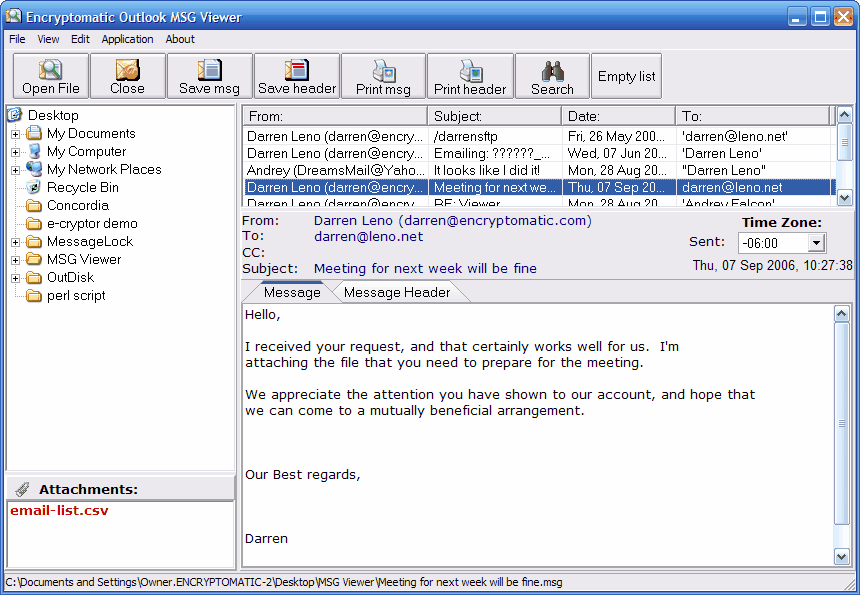Open the Time Zone dropdown
Screen dimensions: 860x595
point(816,243)
